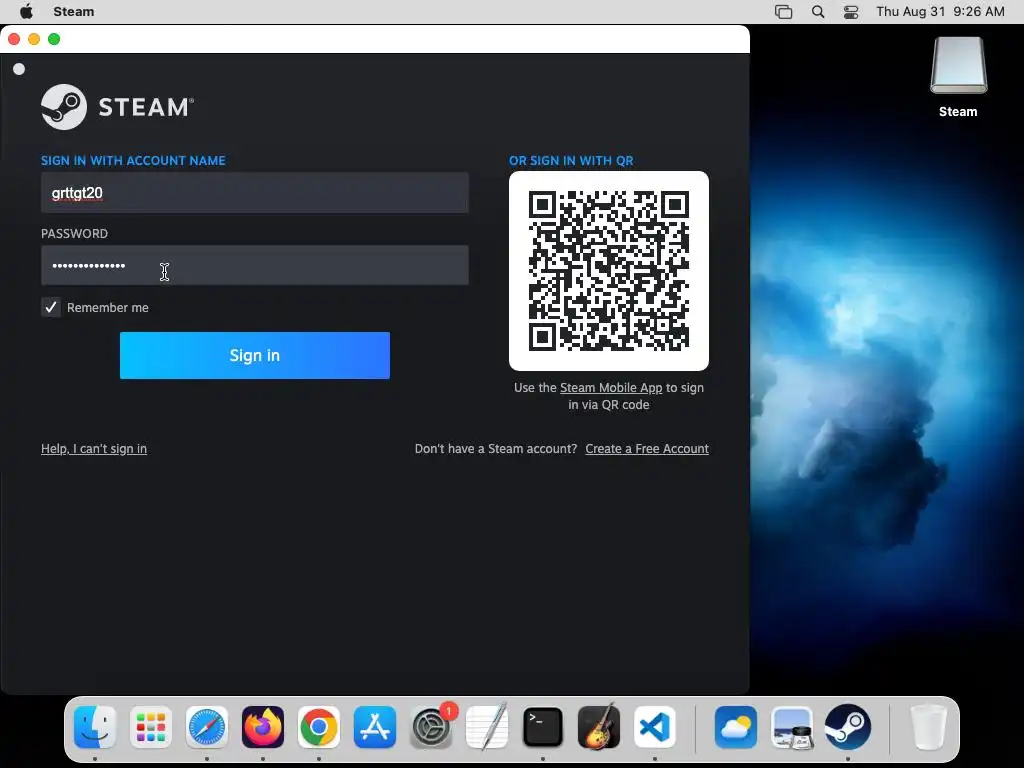The height and width of the screenshot is (768, 1024).
Task: Select the Steam disk icon on the desktop
Action: click(x=958, y=77)
